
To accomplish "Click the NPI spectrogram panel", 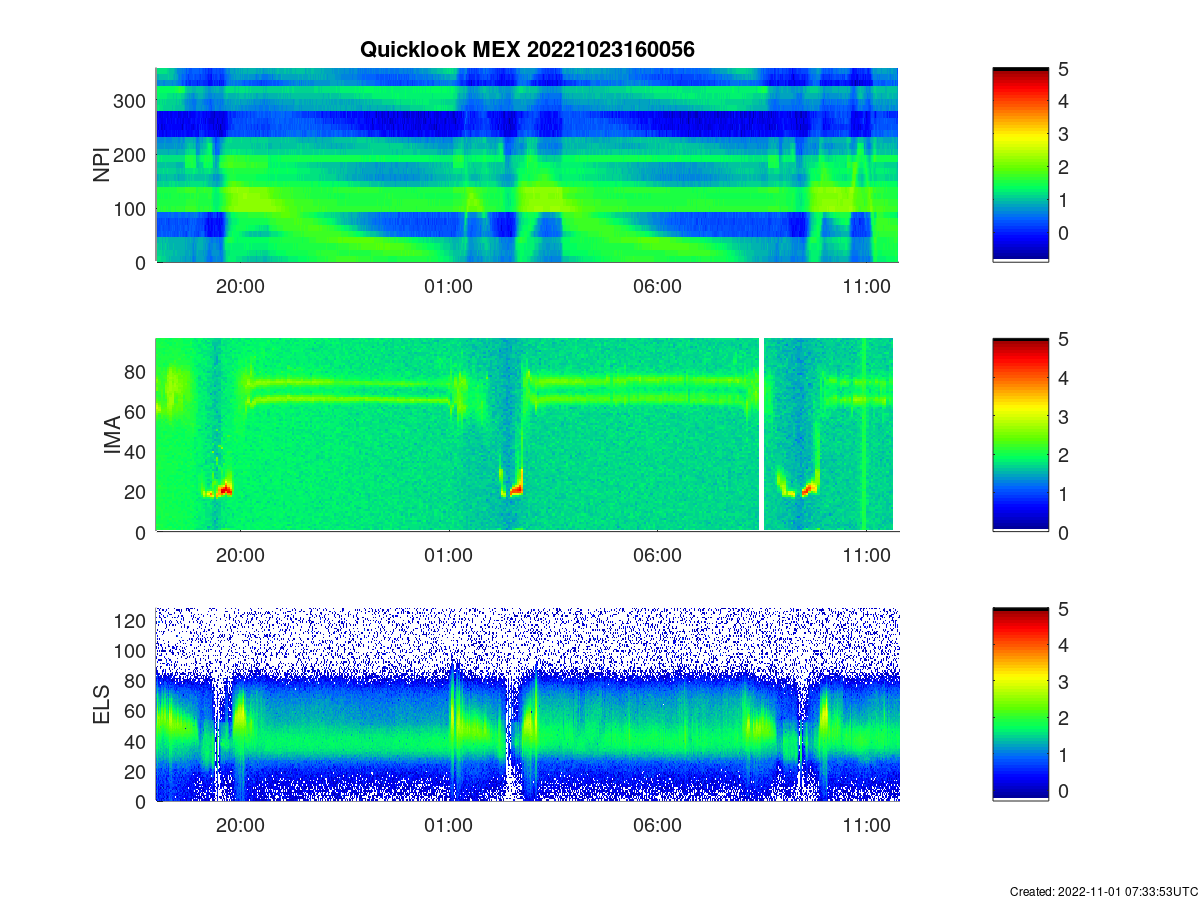I will pyautogui.click(x=527, y=165).
